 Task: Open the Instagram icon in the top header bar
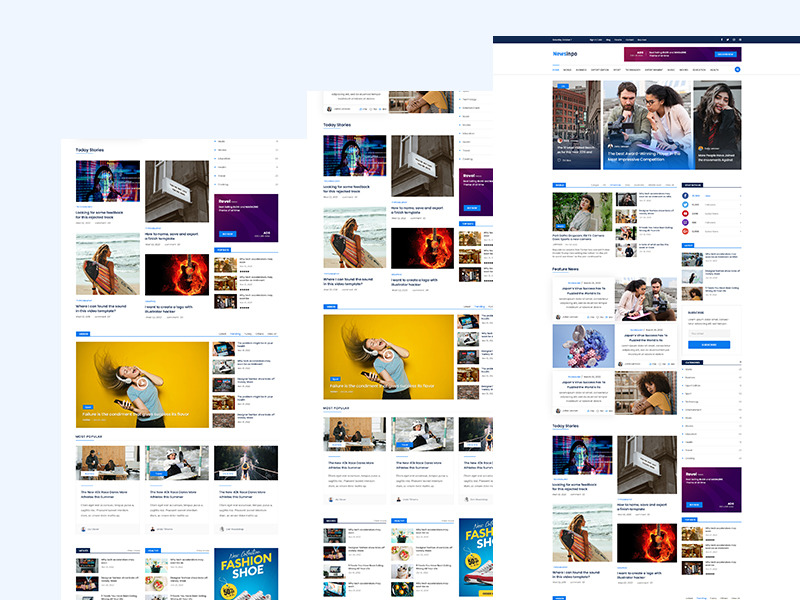coord(735,40)
